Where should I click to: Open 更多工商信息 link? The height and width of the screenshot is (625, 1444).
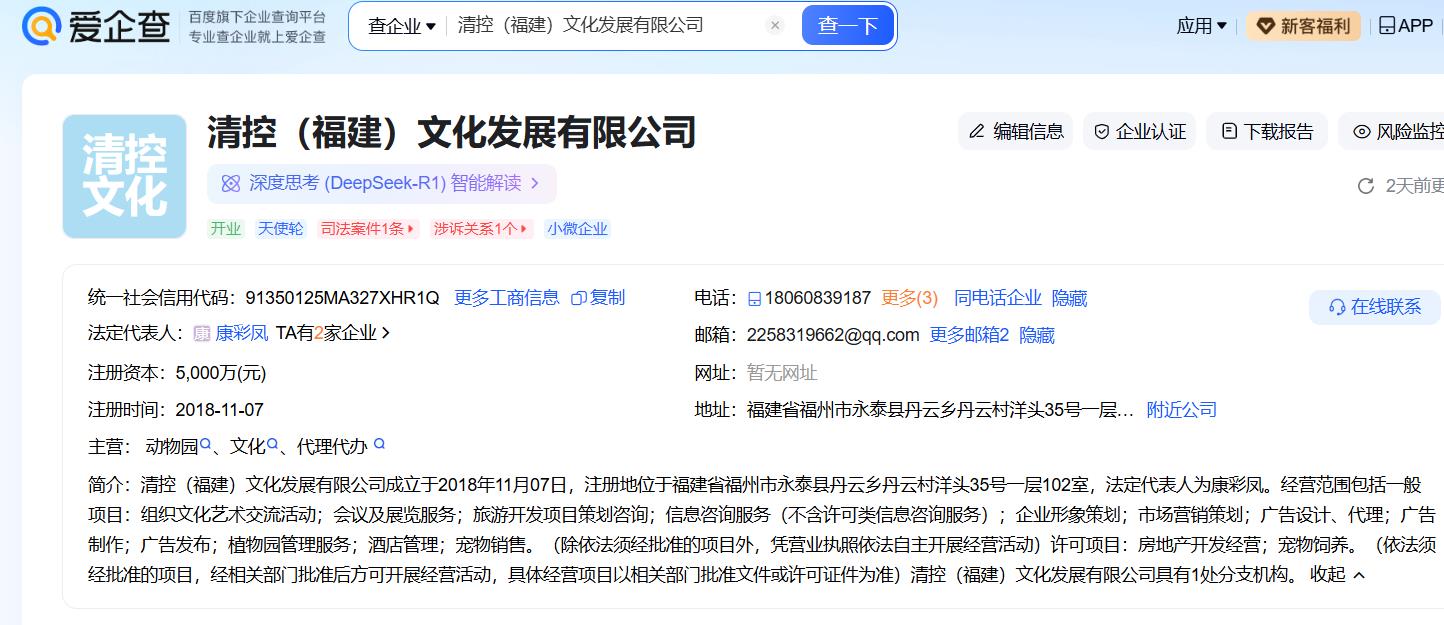tap(506, 298)
